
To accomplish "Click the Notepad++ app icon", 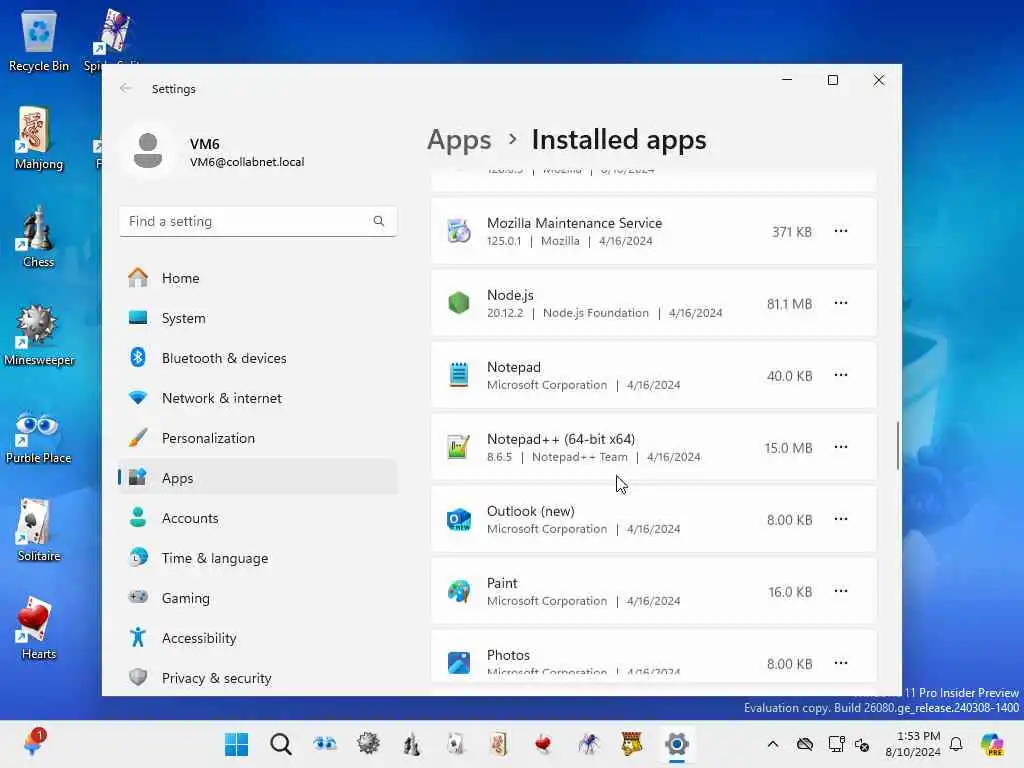I will pos(458,447).
